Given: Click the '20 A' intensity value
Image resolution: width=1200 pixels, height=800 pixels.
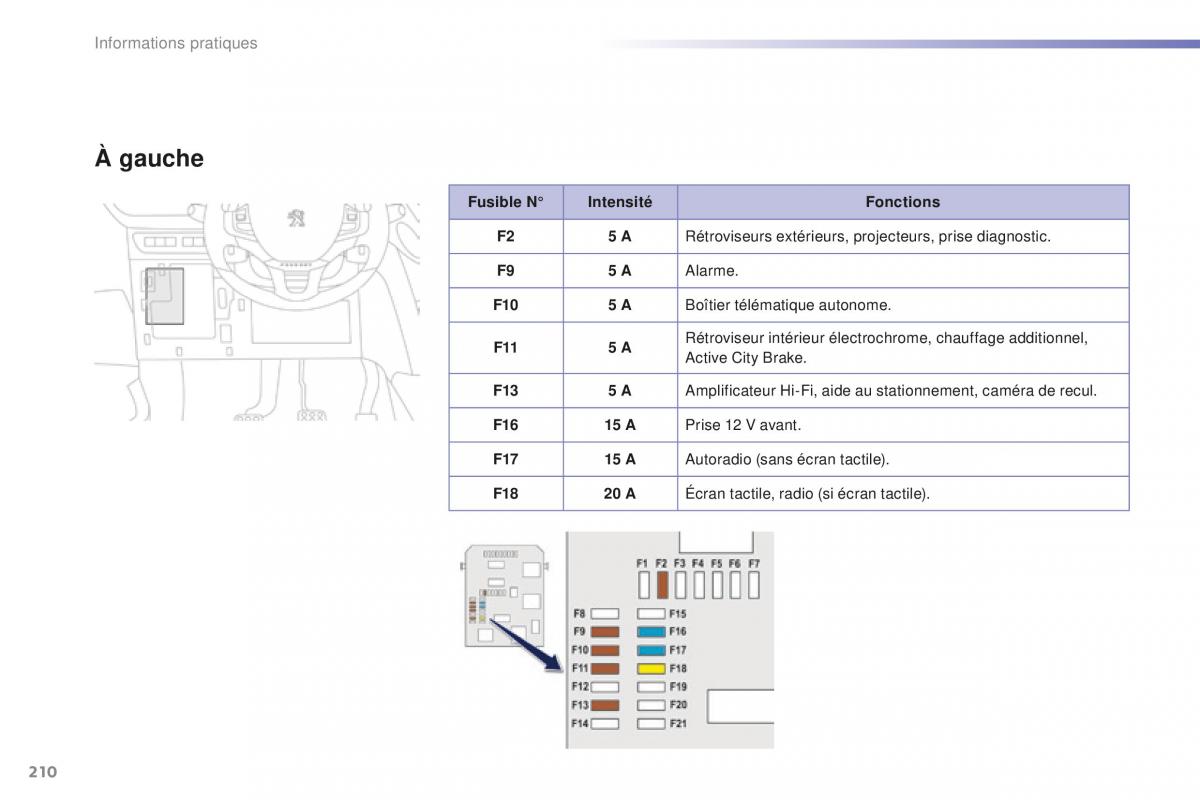Looking at the screenshot, I should click(620, 493).
